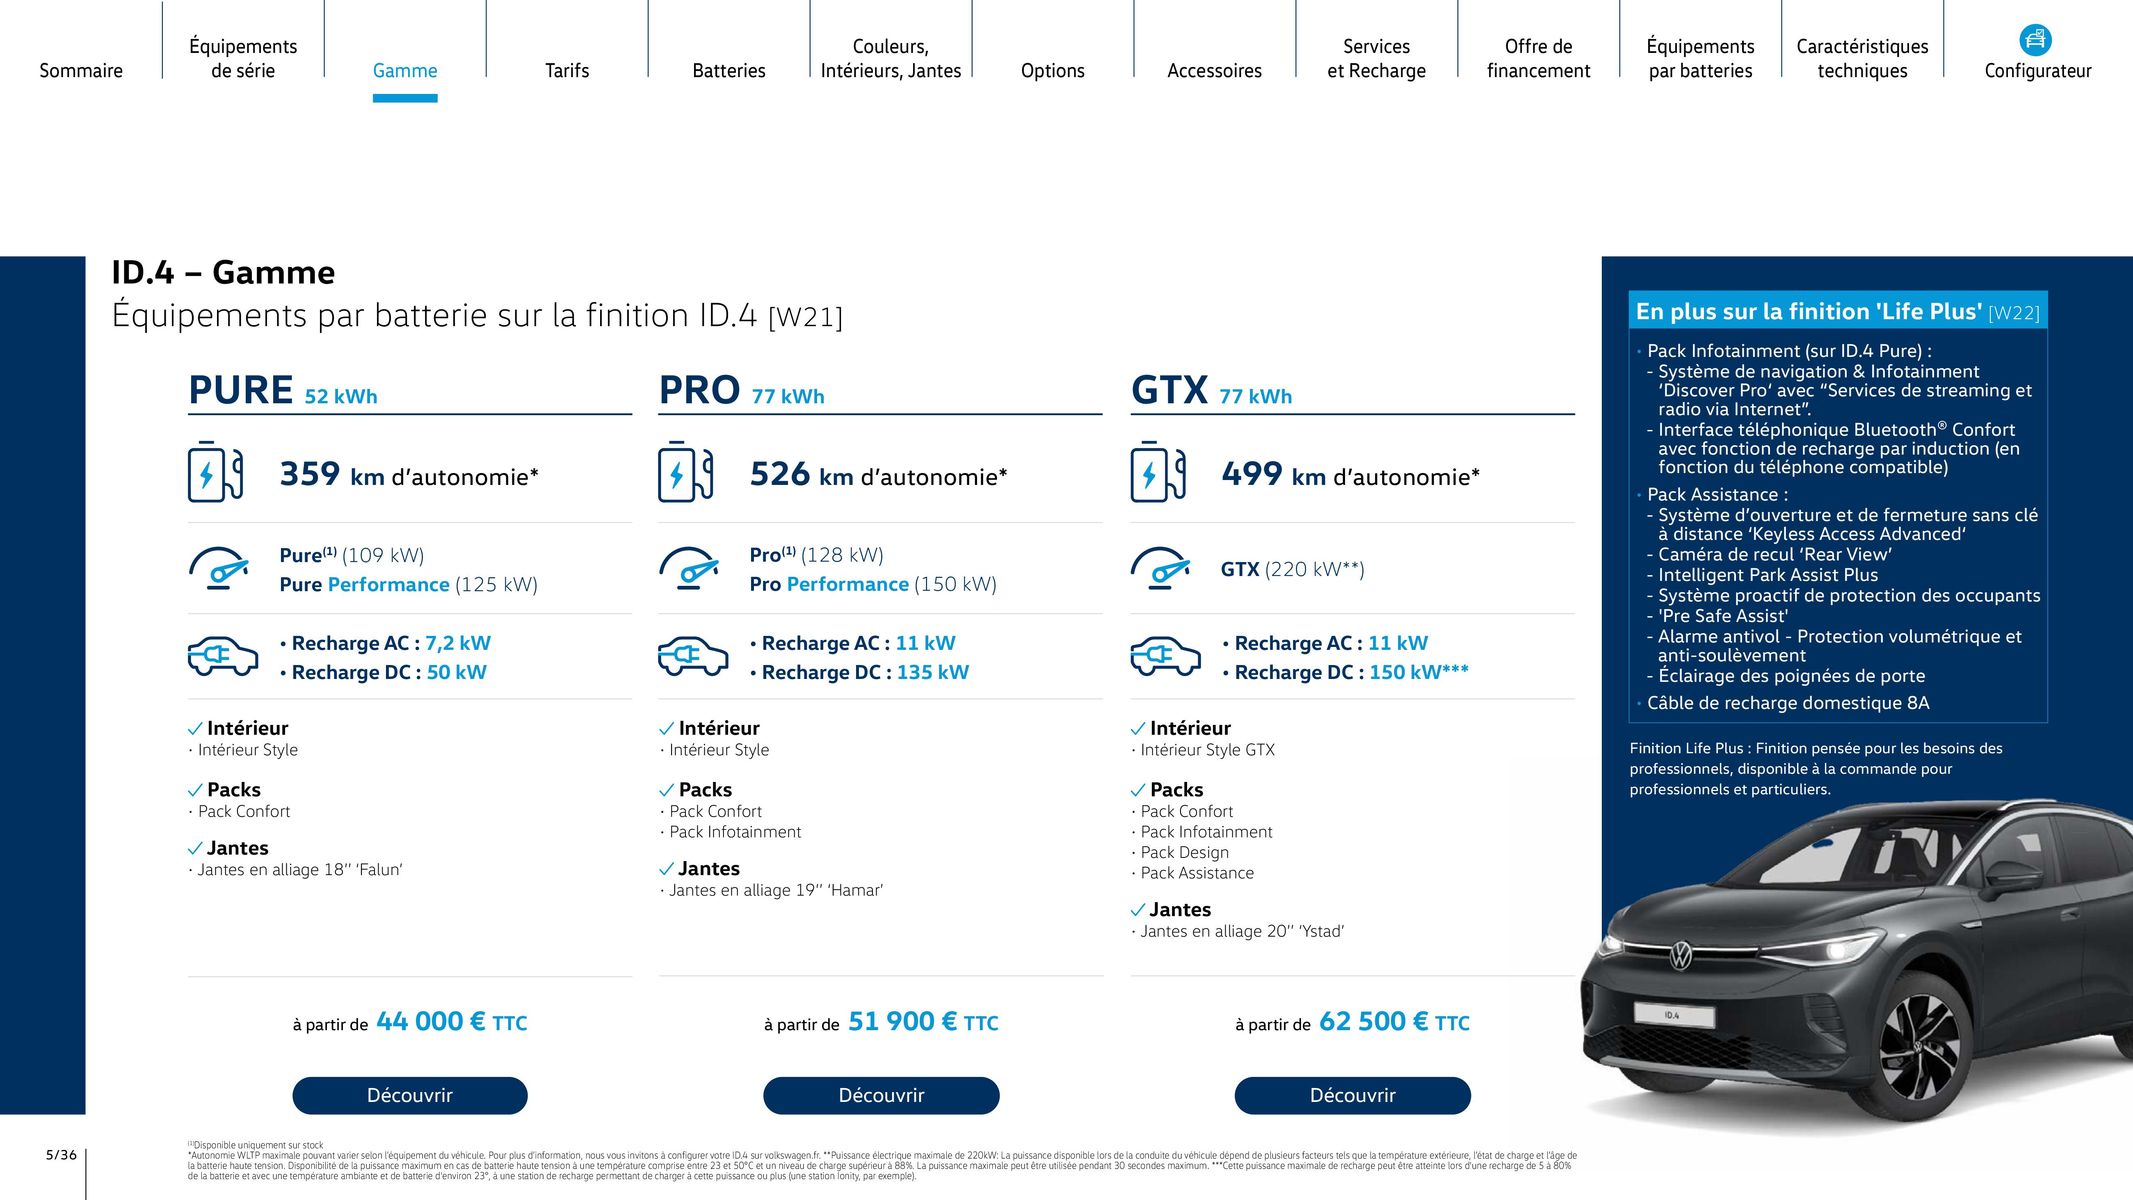Click 'Câble de recharge domestique 8A' text

1788,703
